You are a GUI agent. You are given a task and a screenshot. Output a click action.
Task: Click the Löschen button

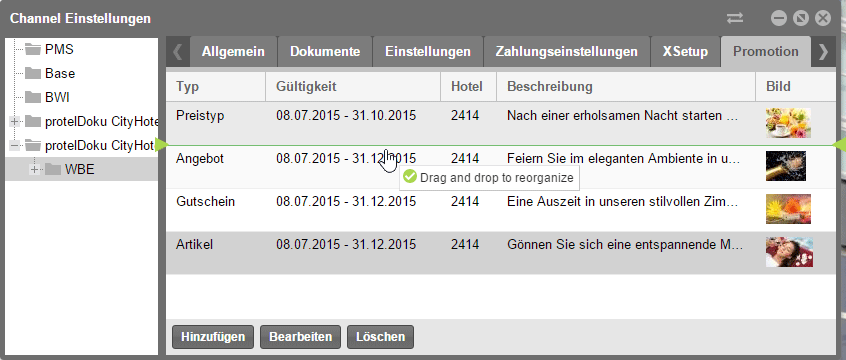pos(380,337)
